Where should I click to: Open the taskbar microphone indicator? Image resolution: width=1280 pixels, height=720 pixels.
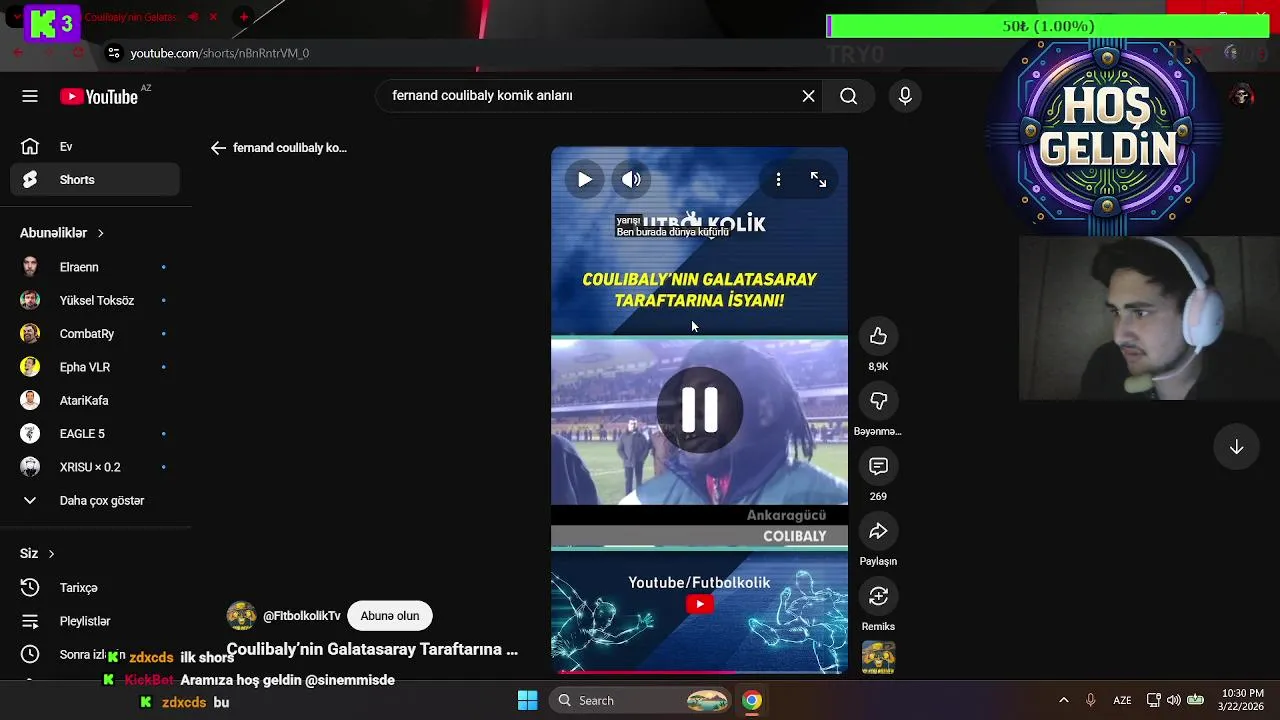pos(1090,700)
